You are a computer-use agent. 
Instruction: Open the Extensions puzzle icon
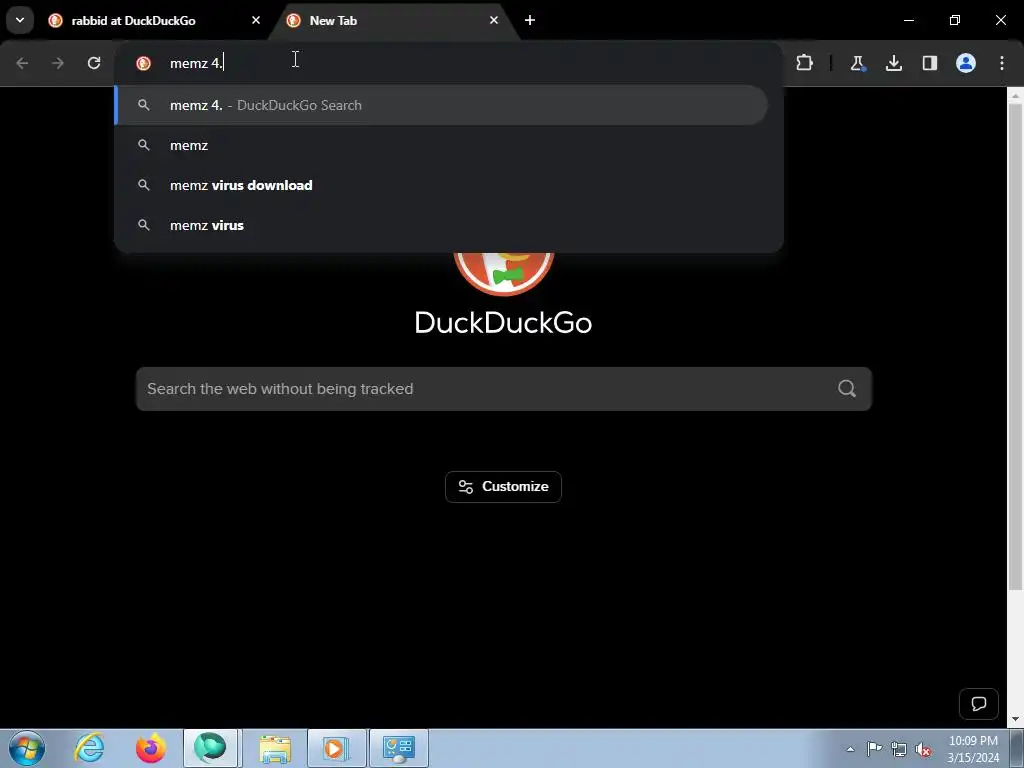(x=805, y=63)
